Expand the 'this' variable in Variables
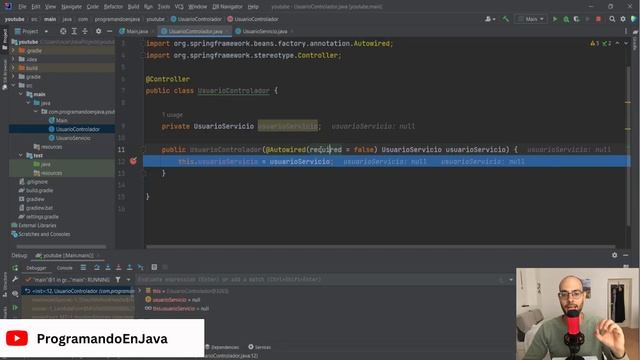640x360 pixels. click(140, 291)
